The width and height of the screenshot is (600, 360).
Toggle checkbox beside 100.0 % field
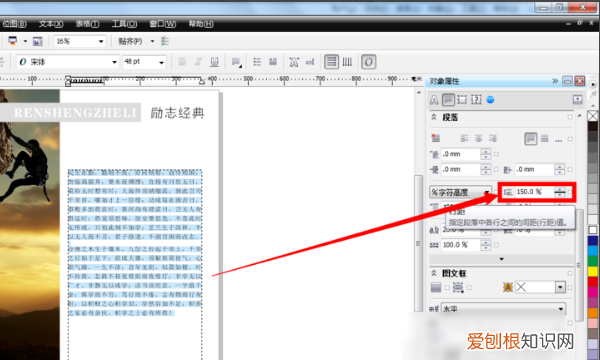496,245
